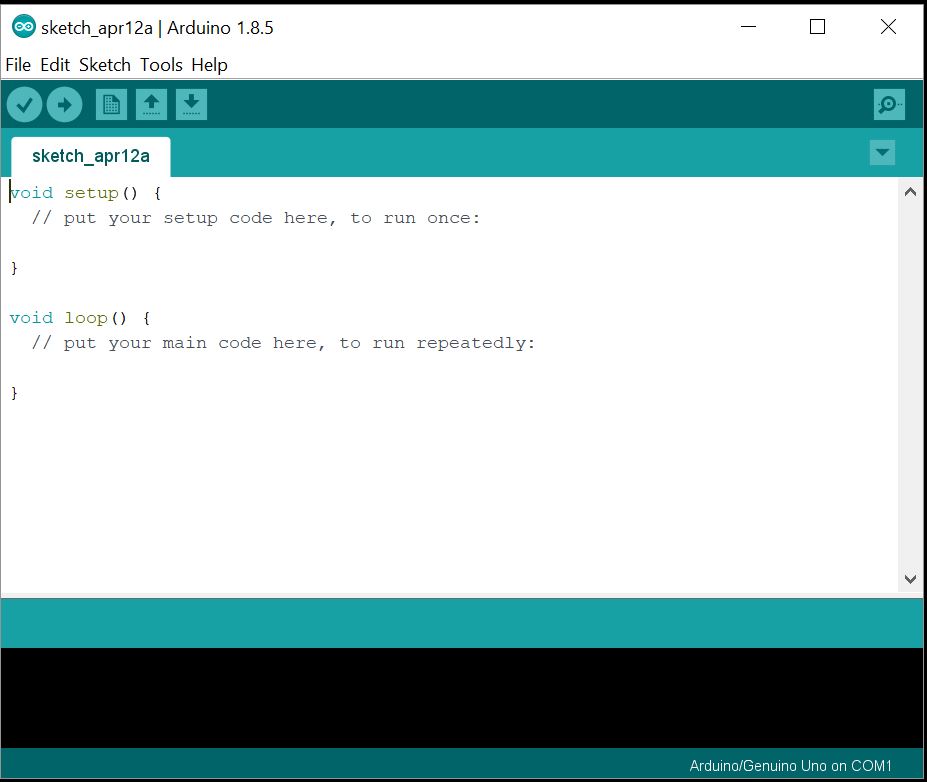The image size is (927, 782).
Task: Open the Help menu
Action: [x=209, y=64]
